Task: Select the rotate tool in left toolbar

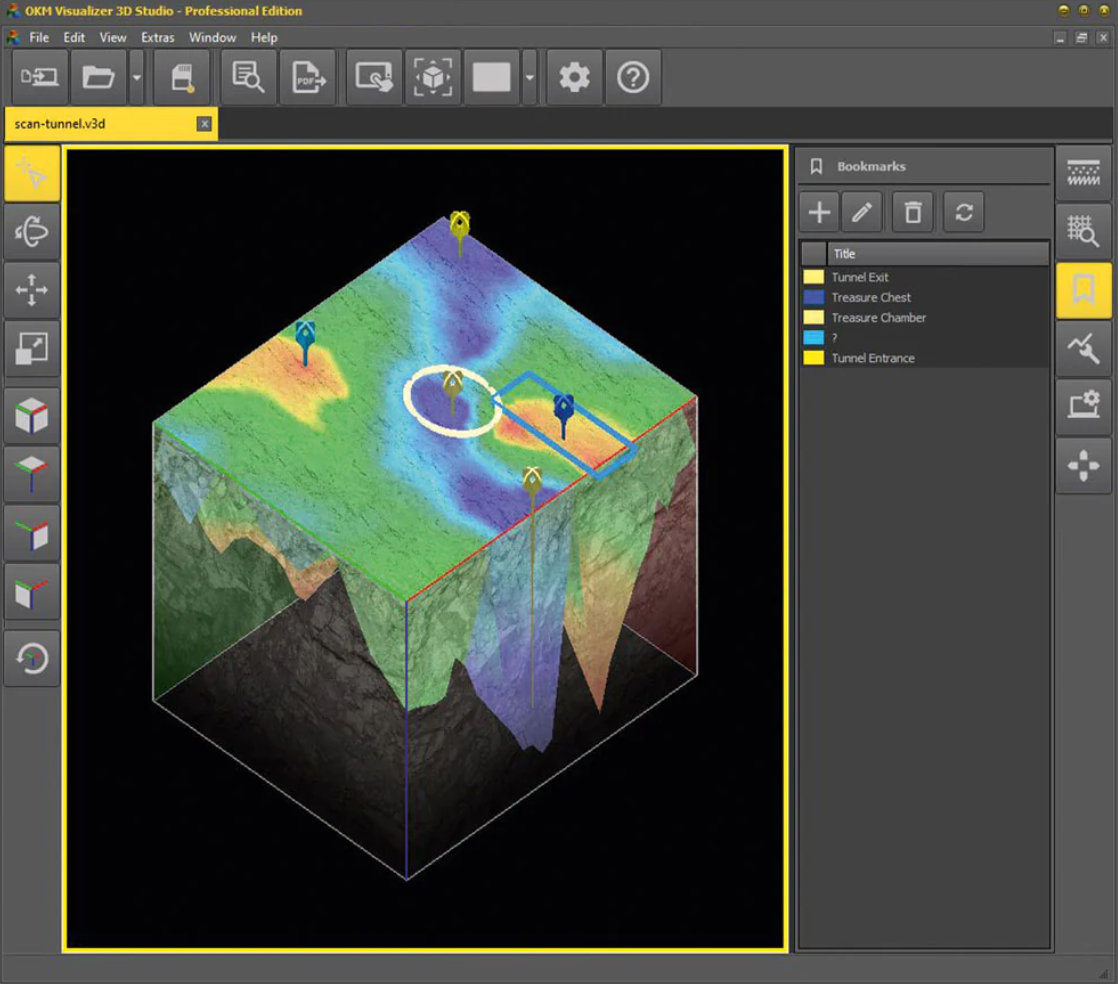Action: coord(31,231)
